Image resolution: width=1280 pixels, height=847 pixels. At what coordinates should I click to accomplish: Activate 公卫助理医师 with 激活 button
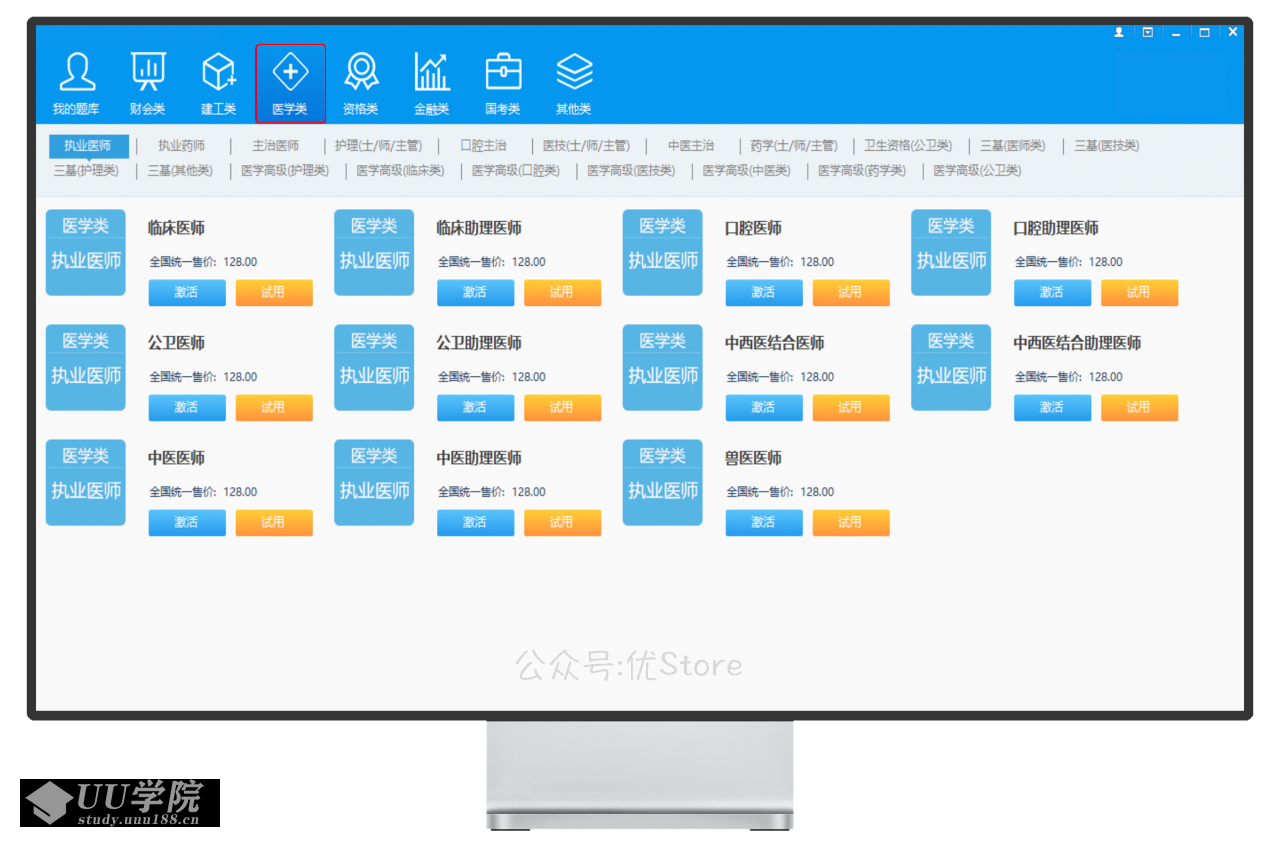(x=475, y=407)
